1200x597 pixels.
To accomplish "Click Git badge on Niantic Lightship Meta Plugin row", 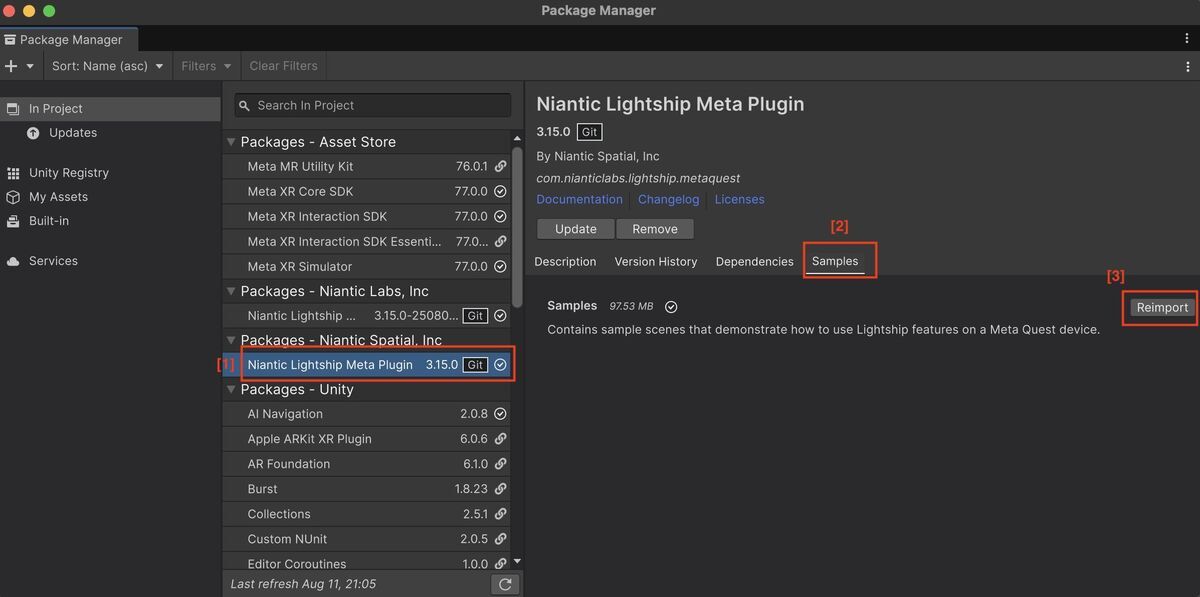I will click(475, 365).
